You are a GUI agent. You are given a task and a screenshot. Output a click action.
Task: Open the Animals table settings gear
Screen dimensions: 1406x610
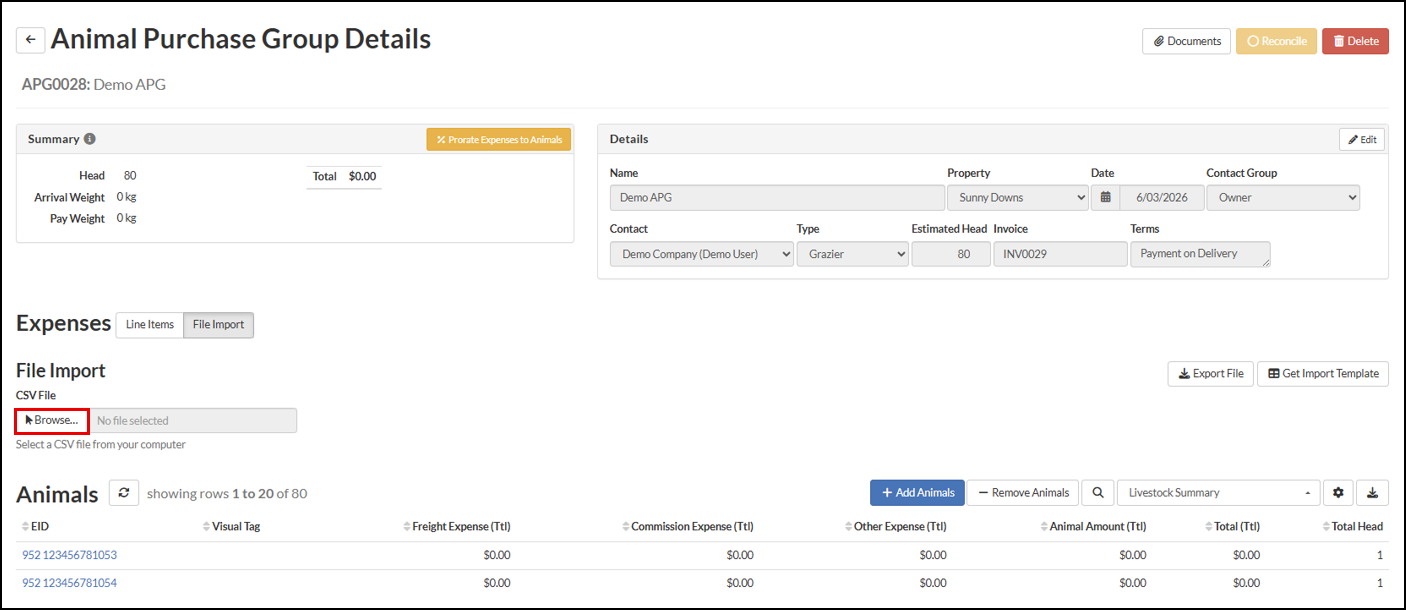click(x=1338, y=492)
